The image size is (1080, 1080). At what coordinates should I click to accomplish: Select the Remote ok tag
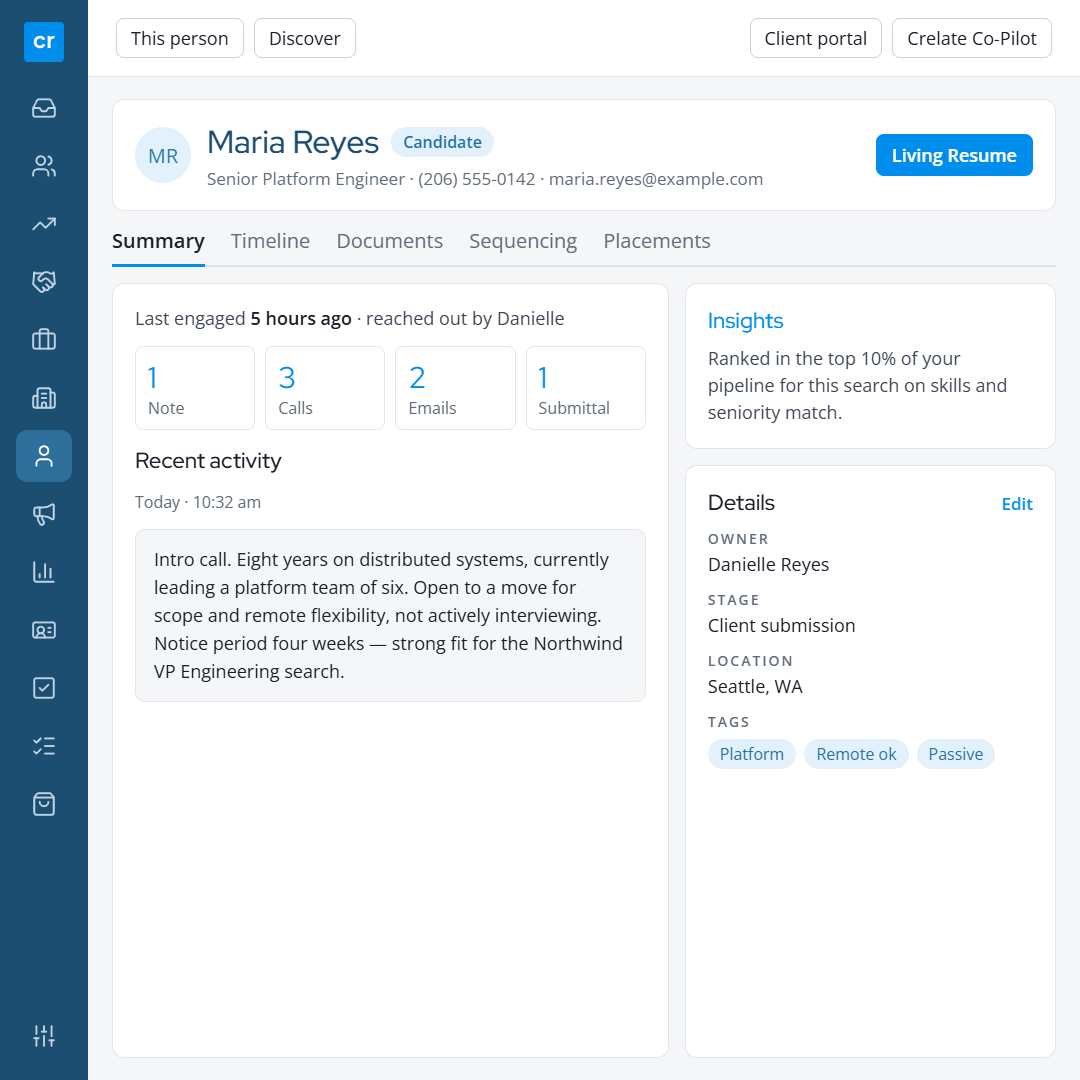pyautogui.click(x=856, y=754)
